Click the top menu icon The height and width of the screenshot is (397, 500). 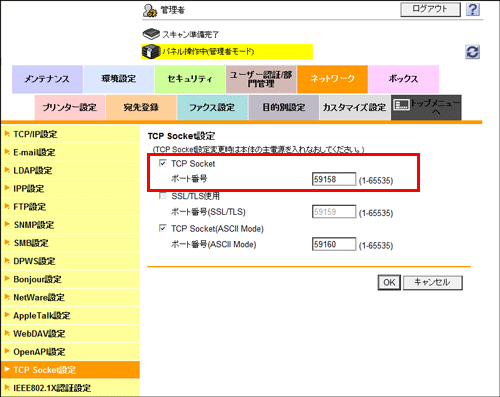tap(401, 105)
